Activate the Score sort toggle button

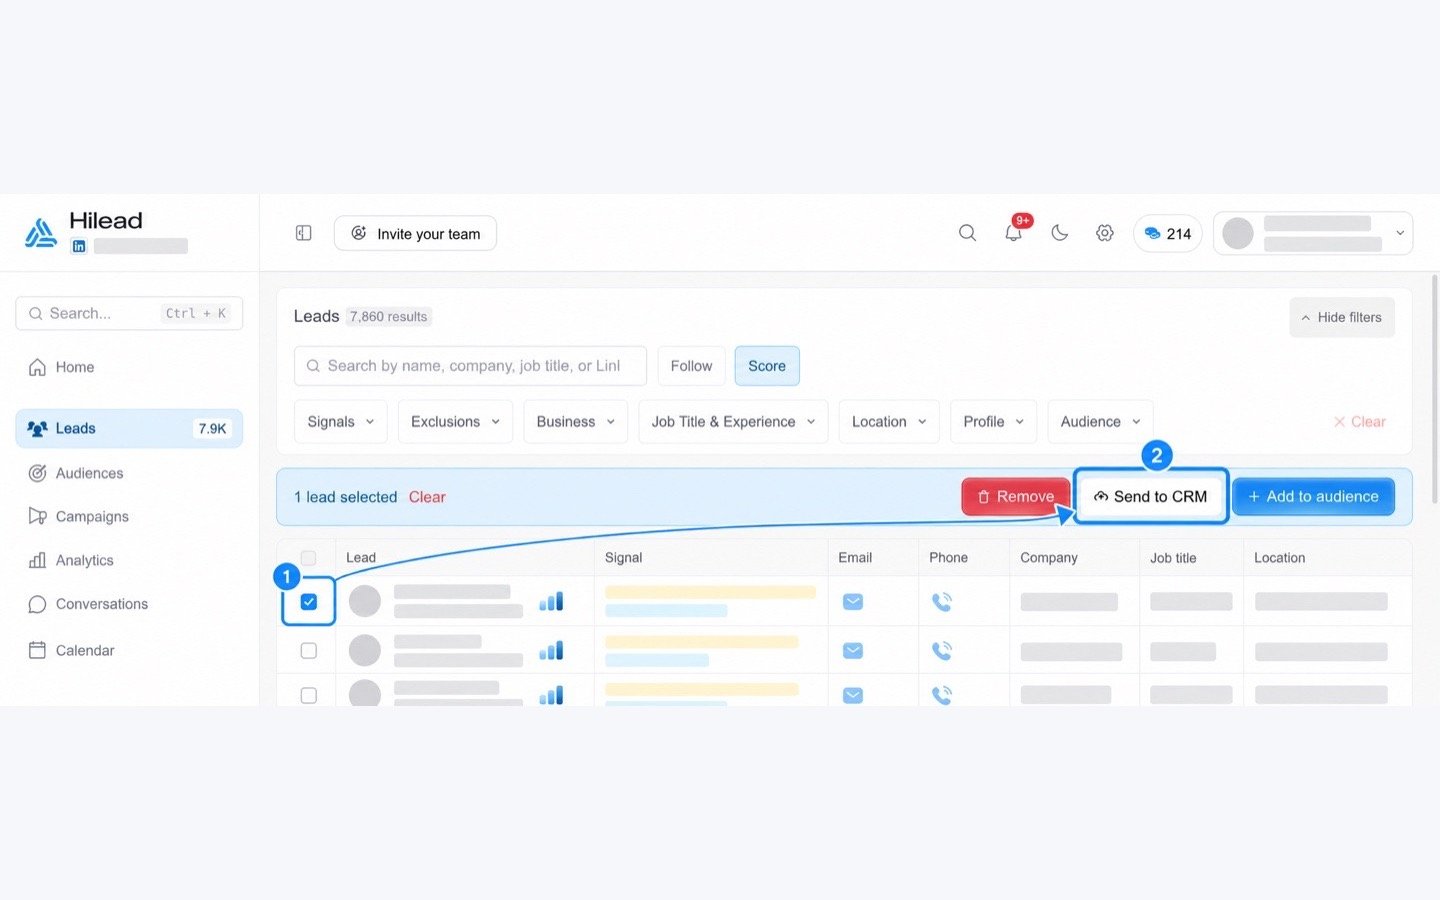click(x=767, y=366)
